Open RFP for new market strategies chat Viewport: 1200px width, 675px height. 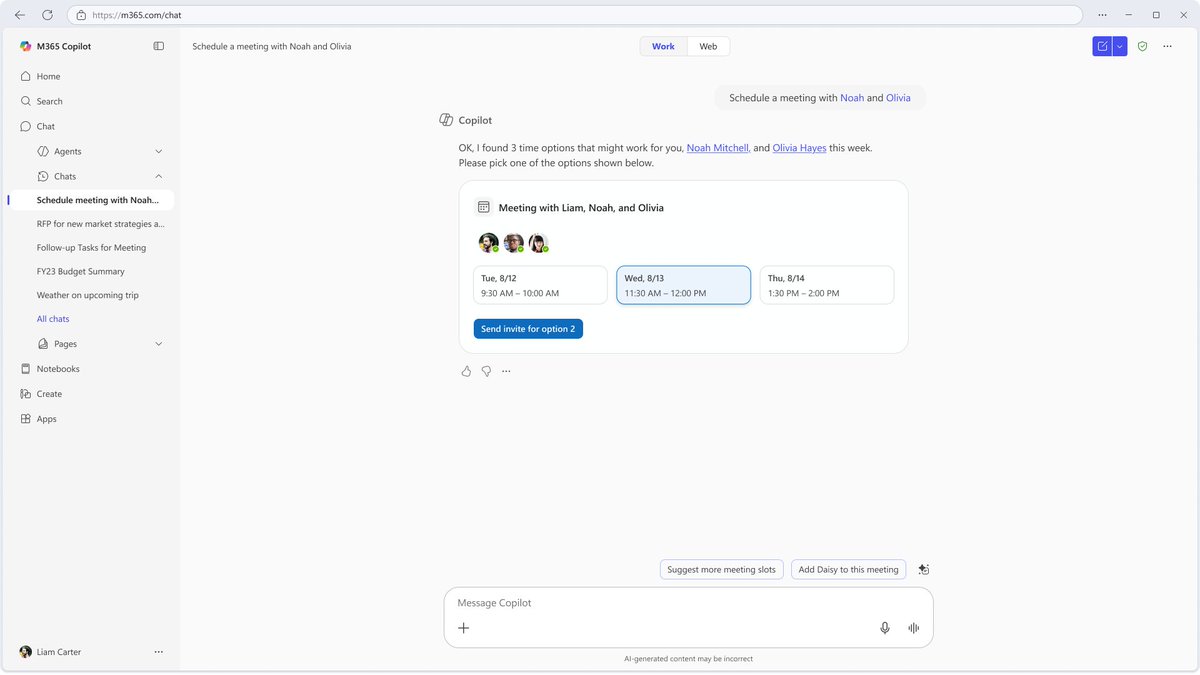[x=100, y=224]
